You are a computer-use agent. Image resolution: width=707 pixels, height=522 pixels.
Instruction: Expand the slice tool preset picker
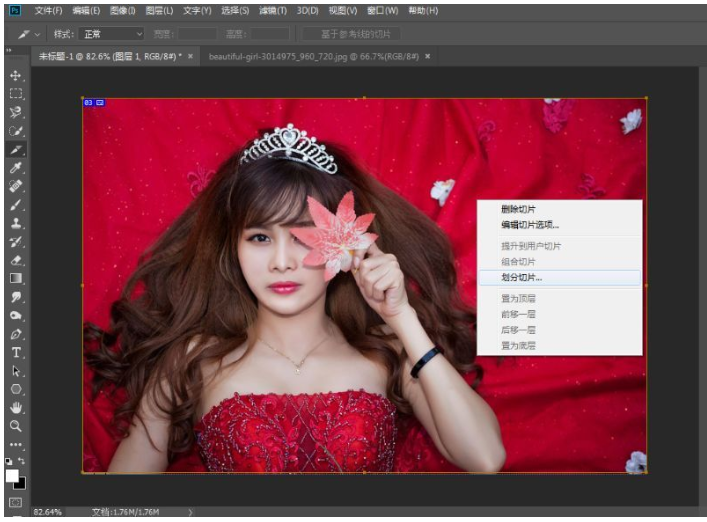tap(38, 34)
